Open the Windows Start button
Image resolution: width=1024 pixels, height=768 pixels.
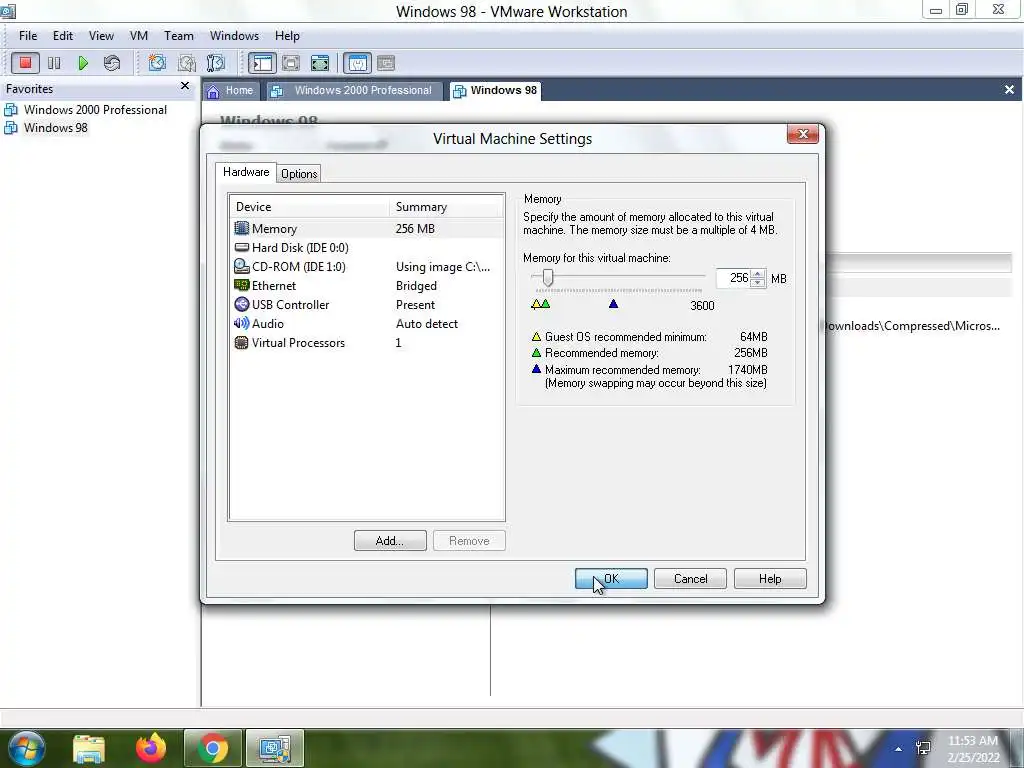click(x=26, y=748)
